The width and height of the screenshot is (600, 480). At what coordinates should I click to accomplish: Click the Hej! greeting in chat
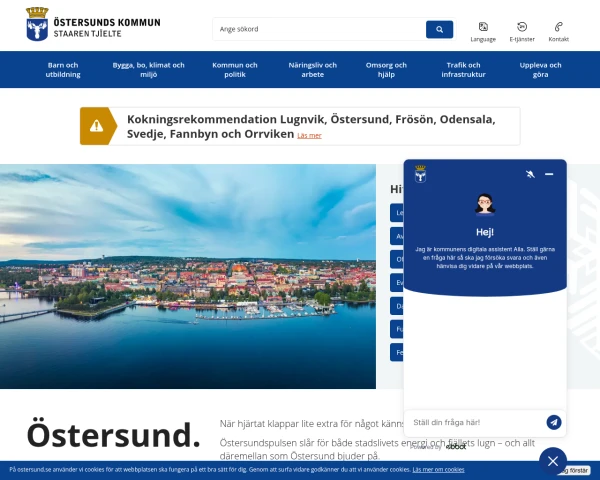click(x=485, y=232)
